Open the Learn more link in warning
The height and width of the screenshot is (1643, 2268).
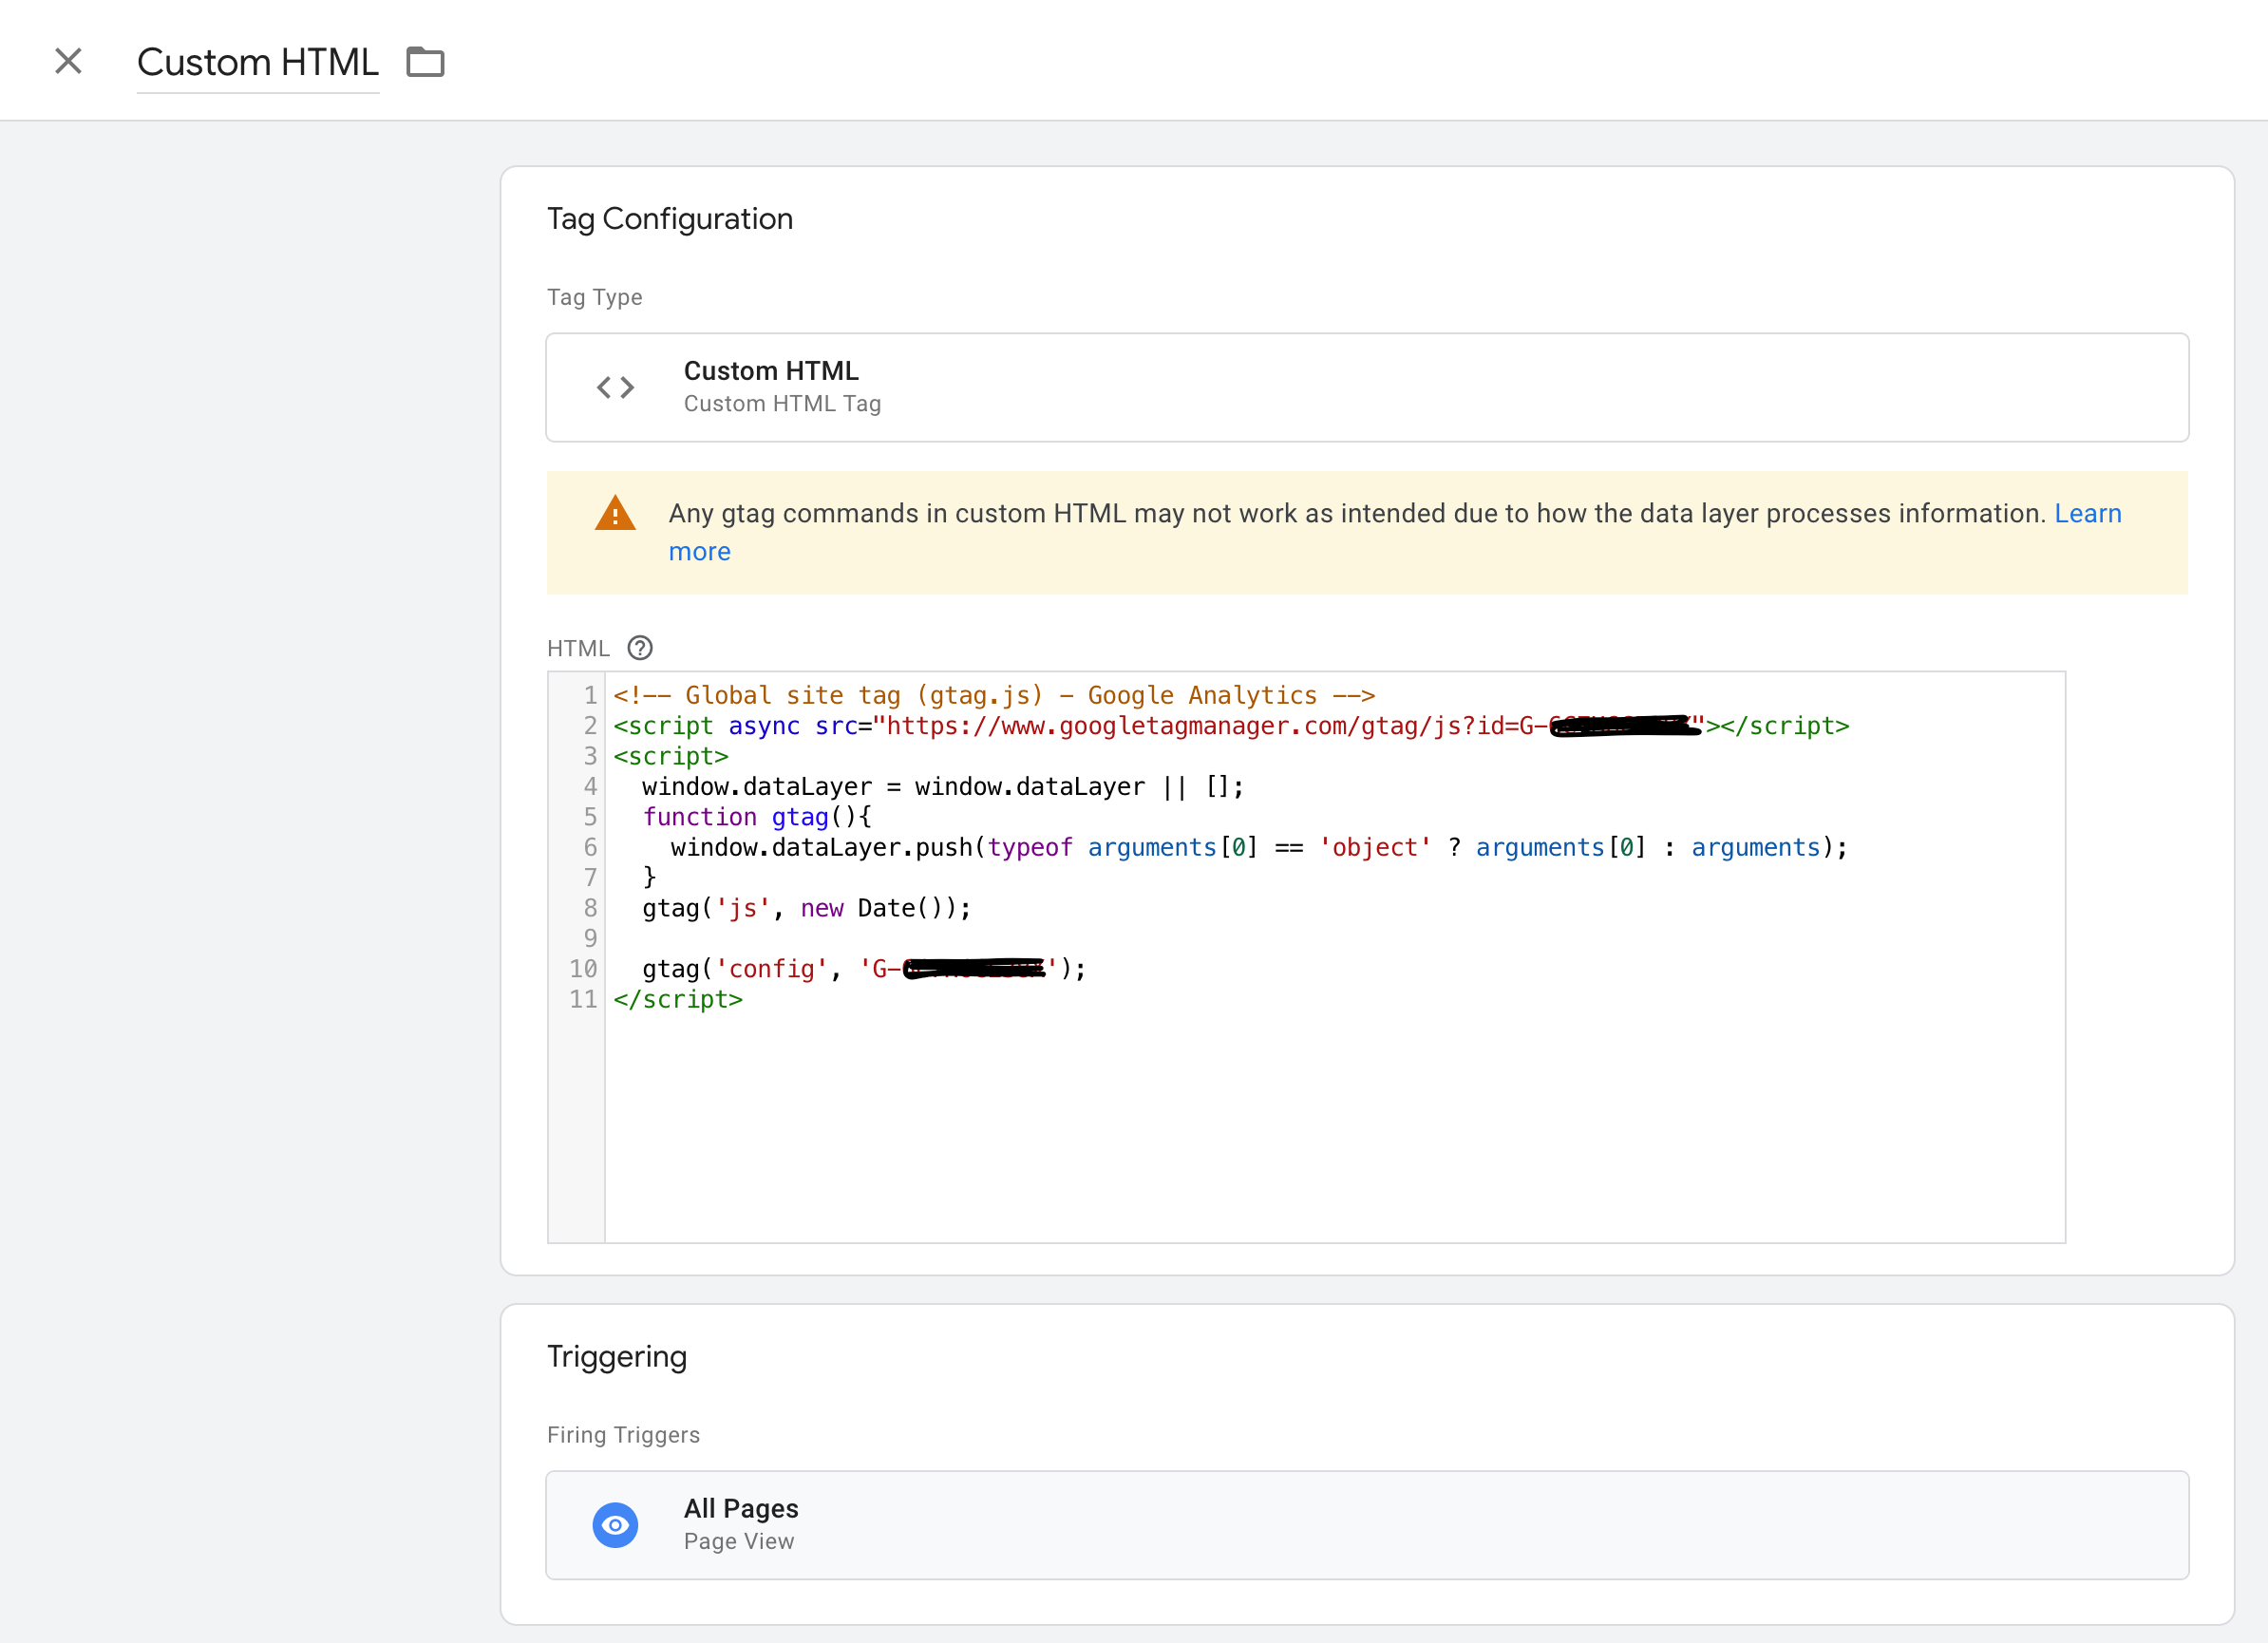(x=2087, y=513)
